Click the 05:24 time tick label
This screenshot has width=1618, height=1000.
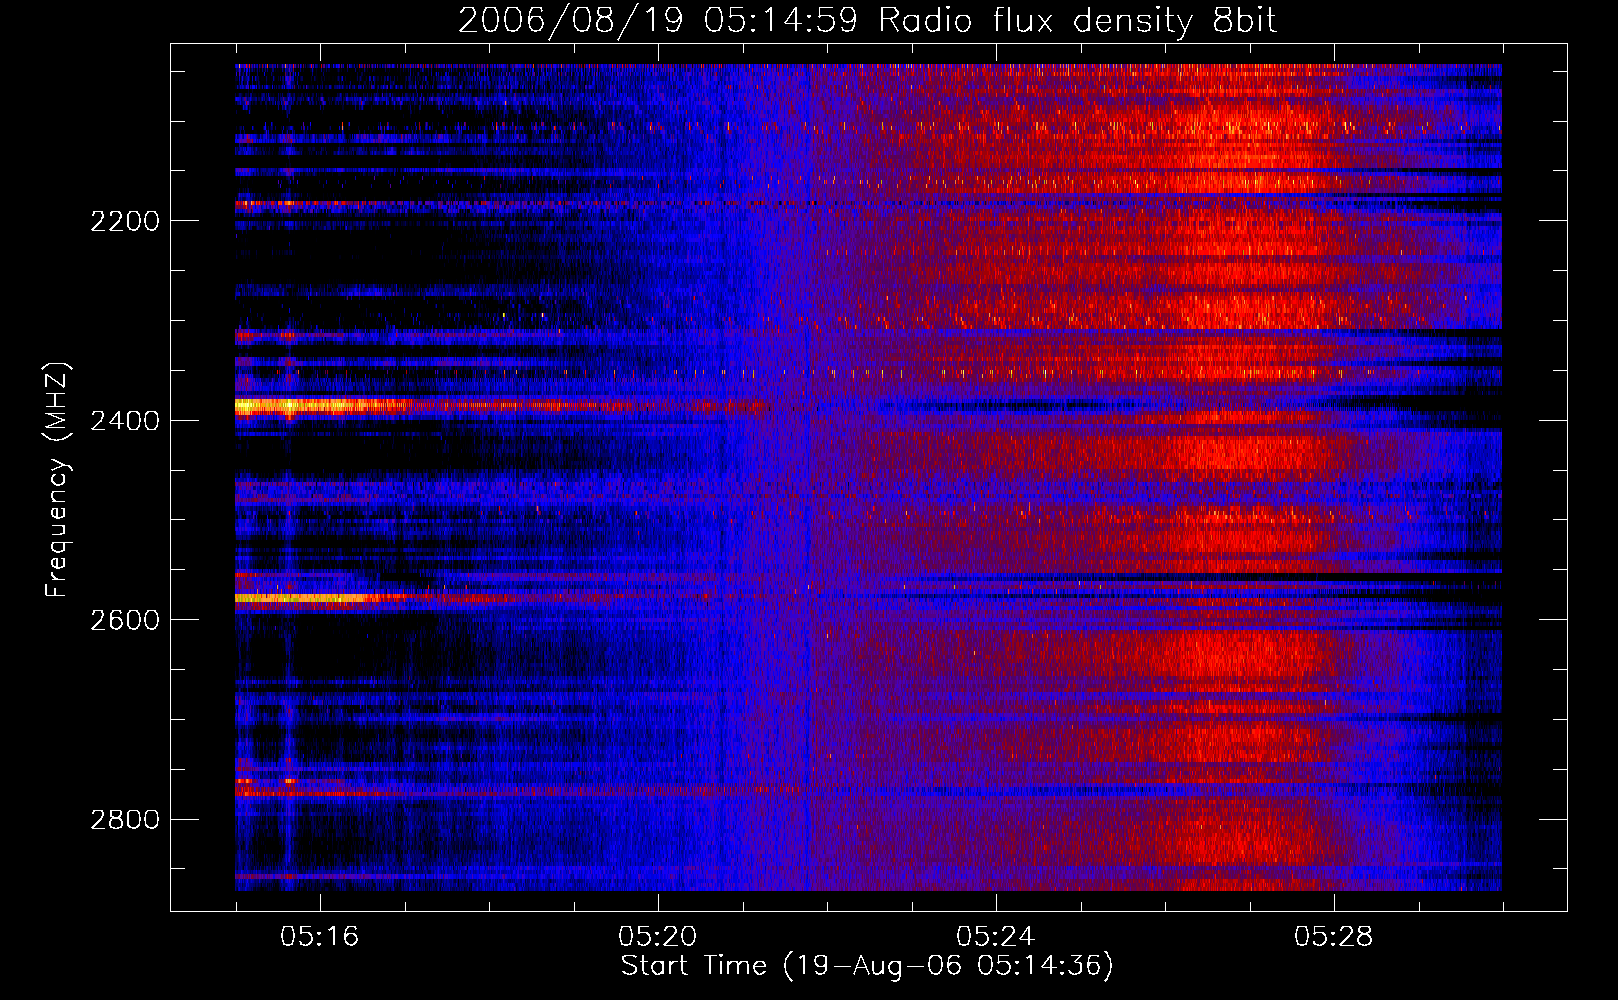click(996, 937)
